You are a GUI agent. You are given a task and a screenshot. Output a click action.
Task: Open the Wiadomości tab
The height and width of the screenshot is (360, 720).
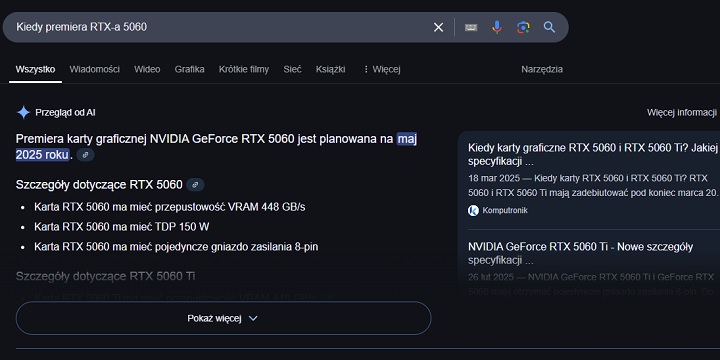(x=95, y=69)
